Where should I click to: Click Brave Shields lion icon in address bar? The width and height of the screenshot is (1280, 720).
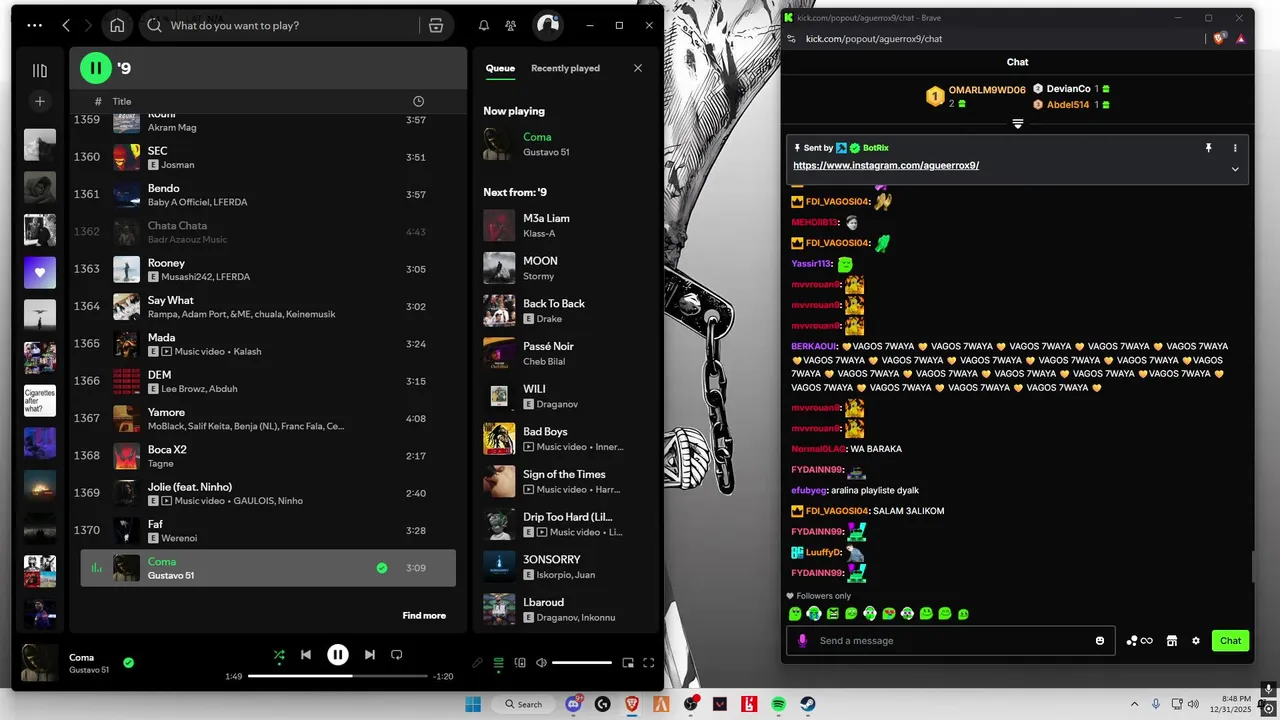coord(1219,39)
